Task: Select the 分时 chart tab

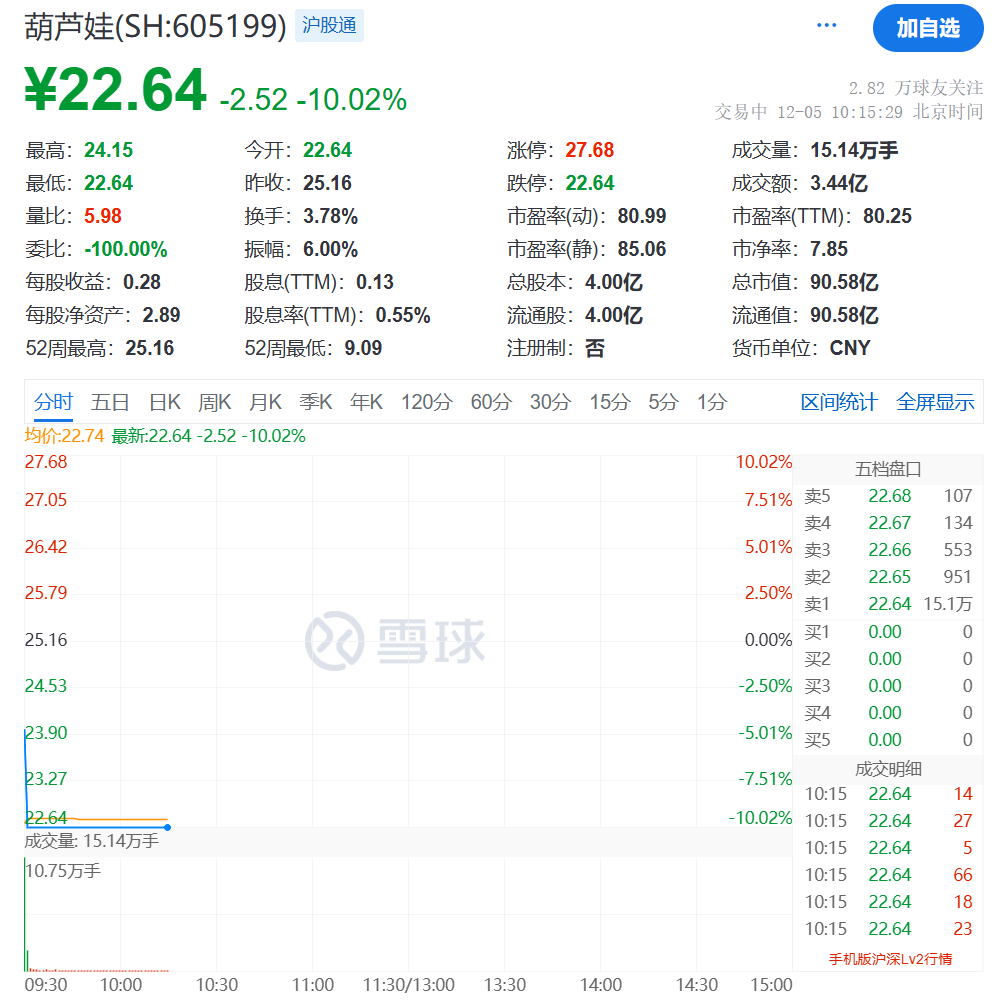Action: tap(53, 402)
